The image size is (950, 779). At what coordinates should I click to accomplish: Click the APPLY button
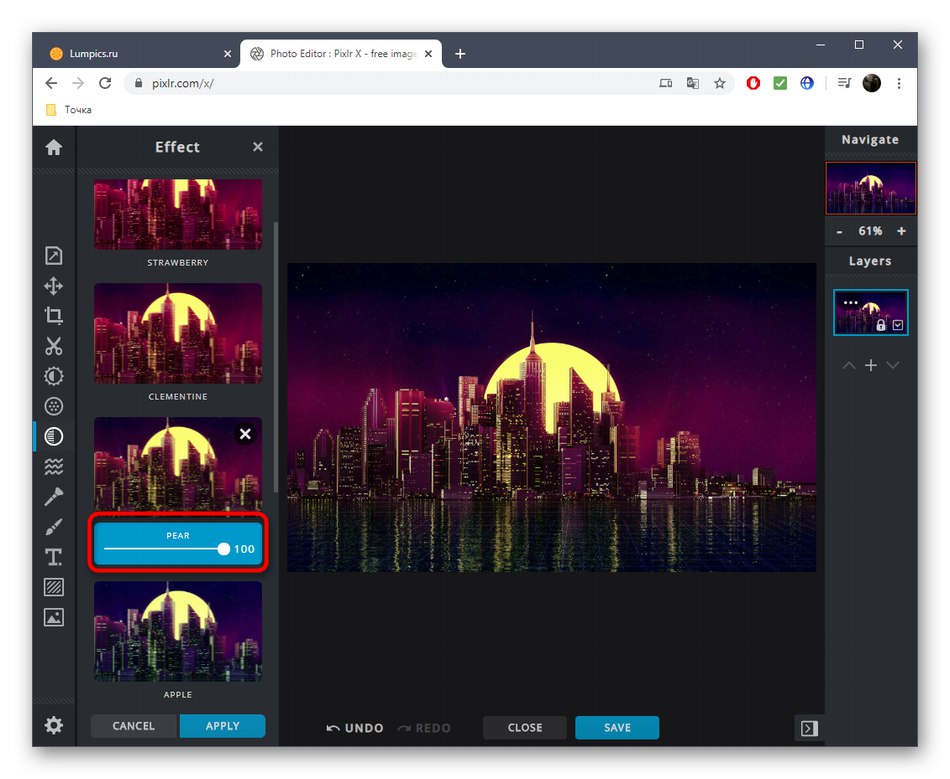pos(222,726)
